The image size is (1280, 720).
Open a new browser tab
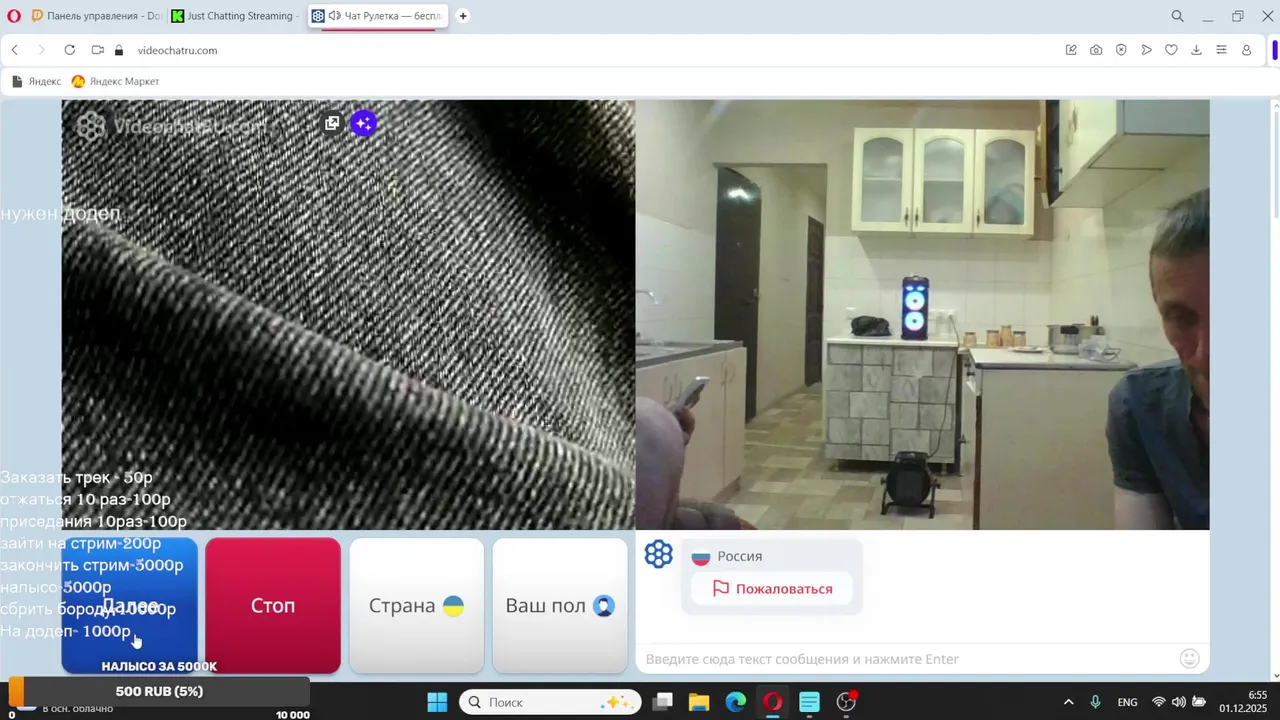tap(463, 16)
